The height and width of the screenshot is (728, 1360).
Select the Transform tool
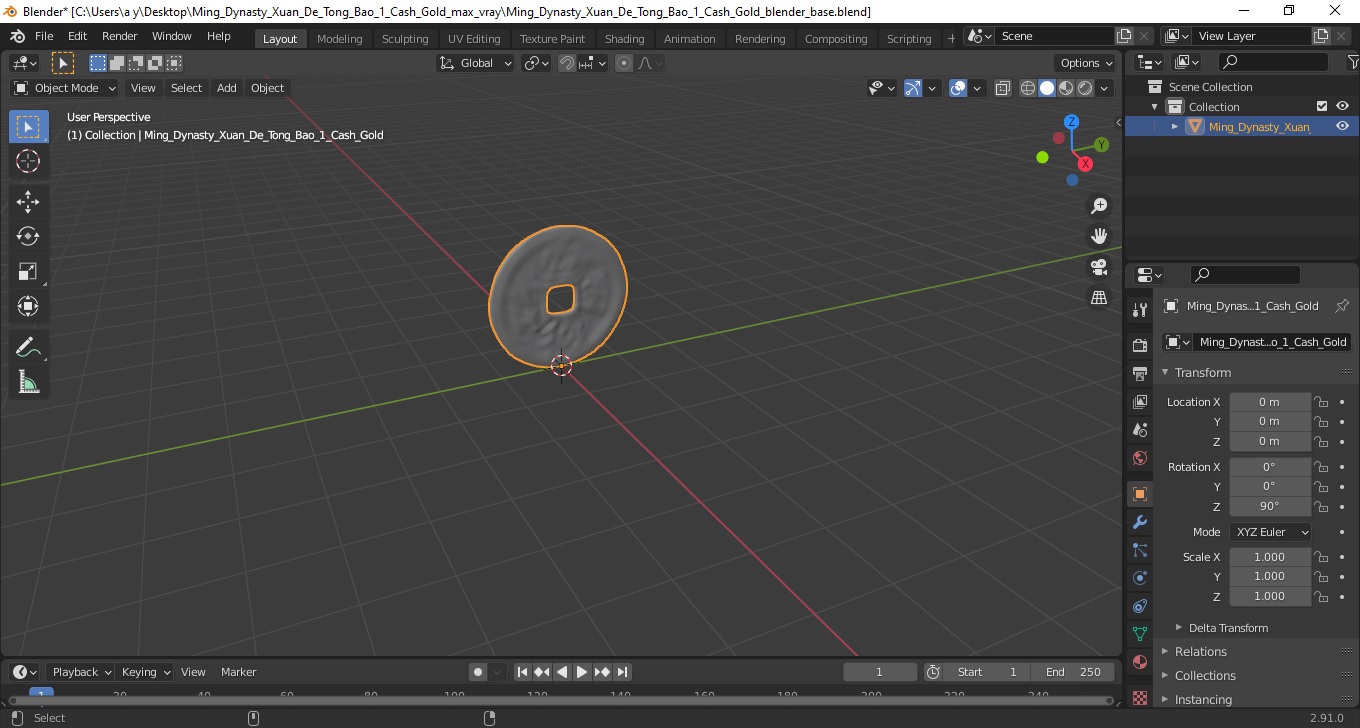coord(28,306)
